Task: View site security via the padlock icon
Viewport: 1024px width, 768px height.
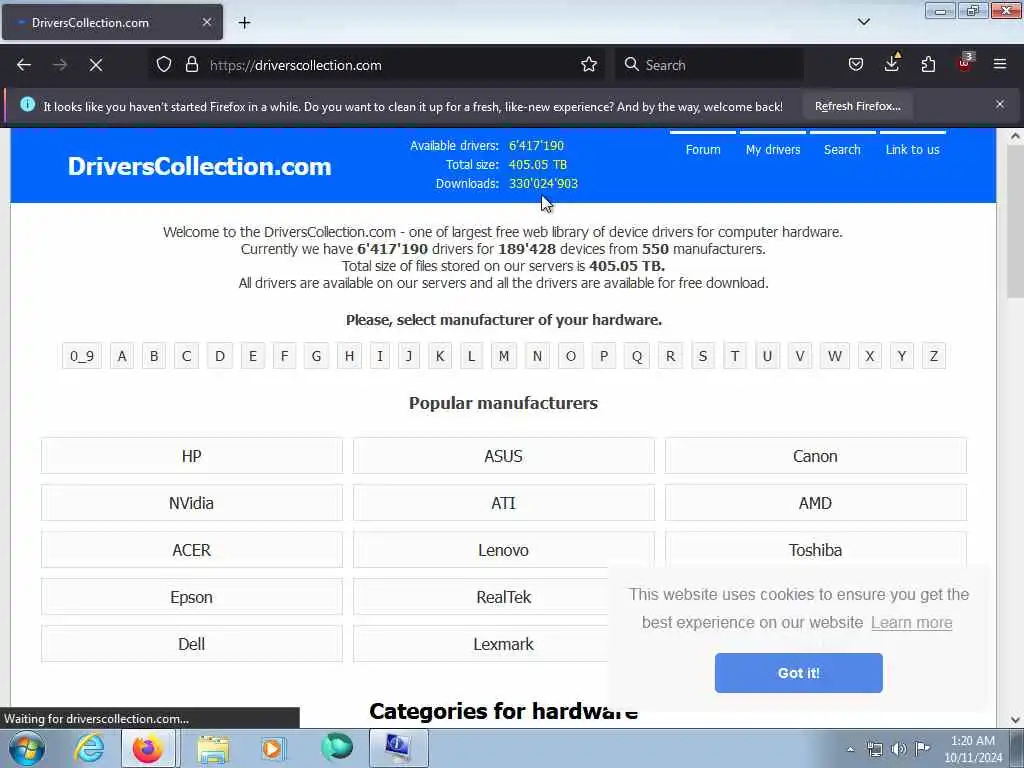Action: pos(191,65)
